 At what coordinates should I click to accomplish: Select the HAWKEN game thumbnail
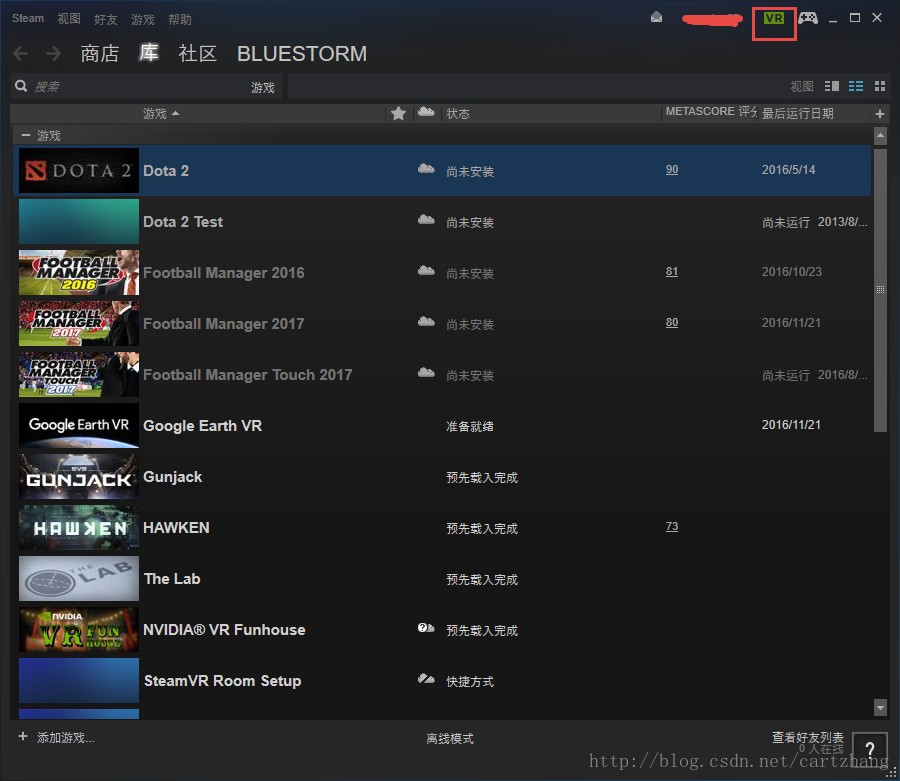[x=79, y=527]
